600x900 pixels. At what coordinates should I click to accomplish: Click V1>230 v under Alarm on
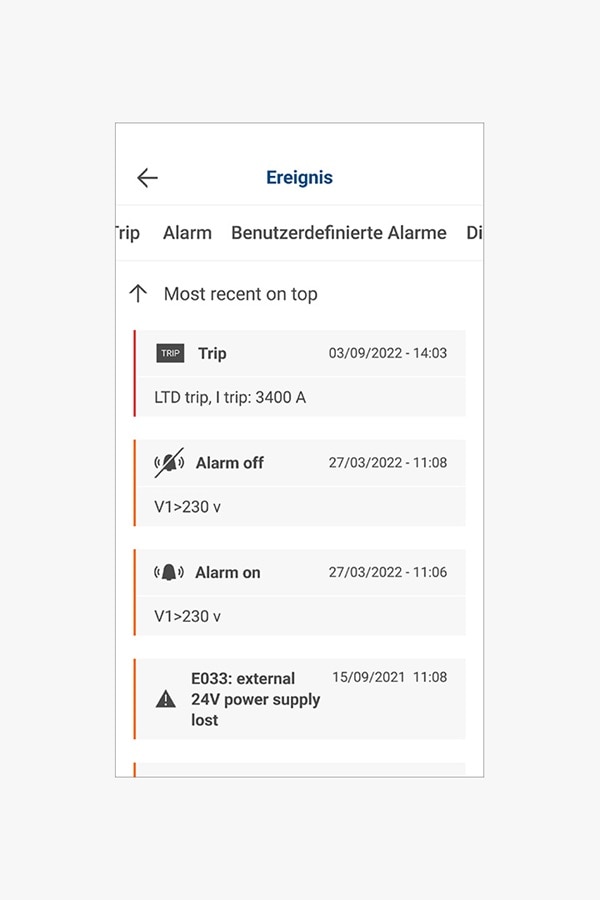pos(188,616)
